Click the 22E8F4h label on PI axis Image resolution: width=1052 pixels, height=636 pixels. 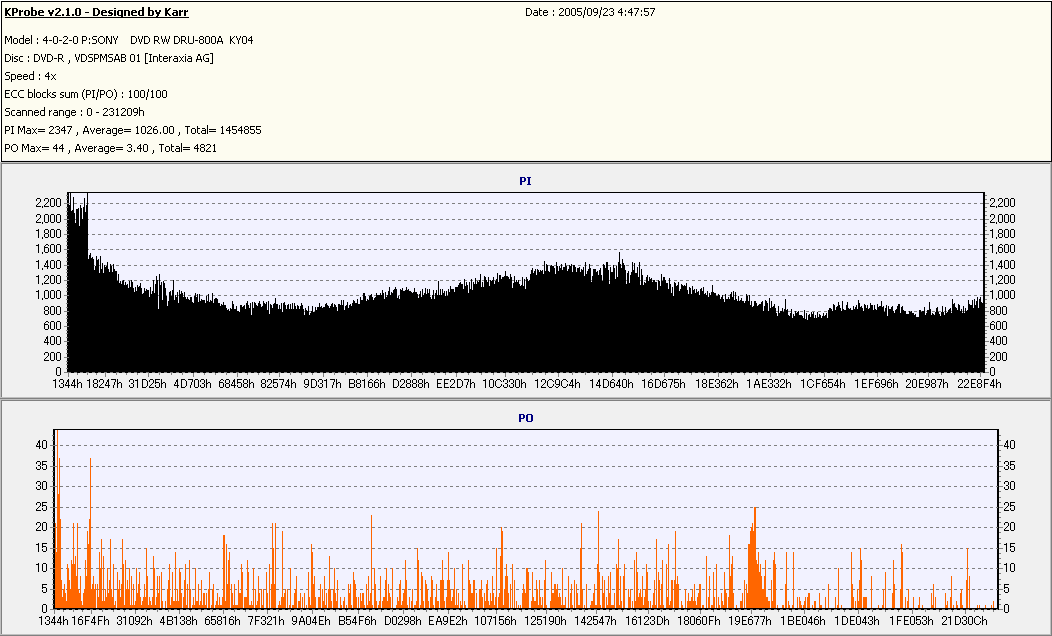click(978, 383)
